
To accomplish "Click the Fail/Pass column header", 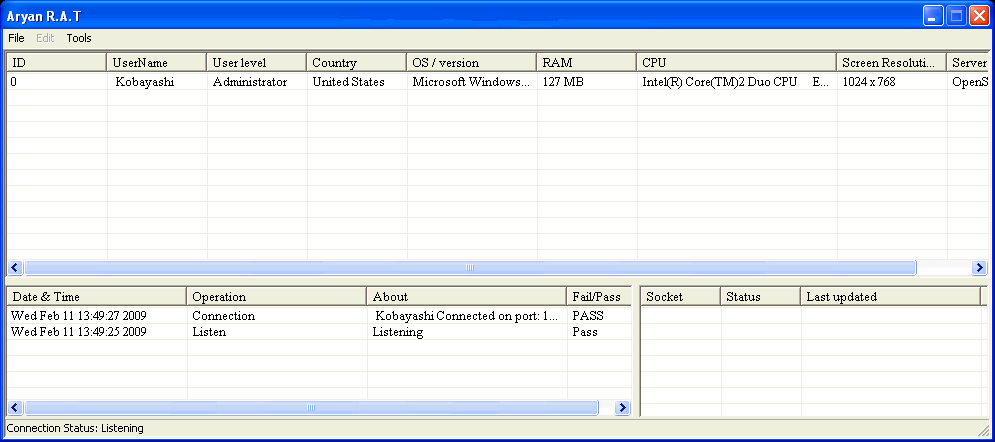I will pos(598,297).
